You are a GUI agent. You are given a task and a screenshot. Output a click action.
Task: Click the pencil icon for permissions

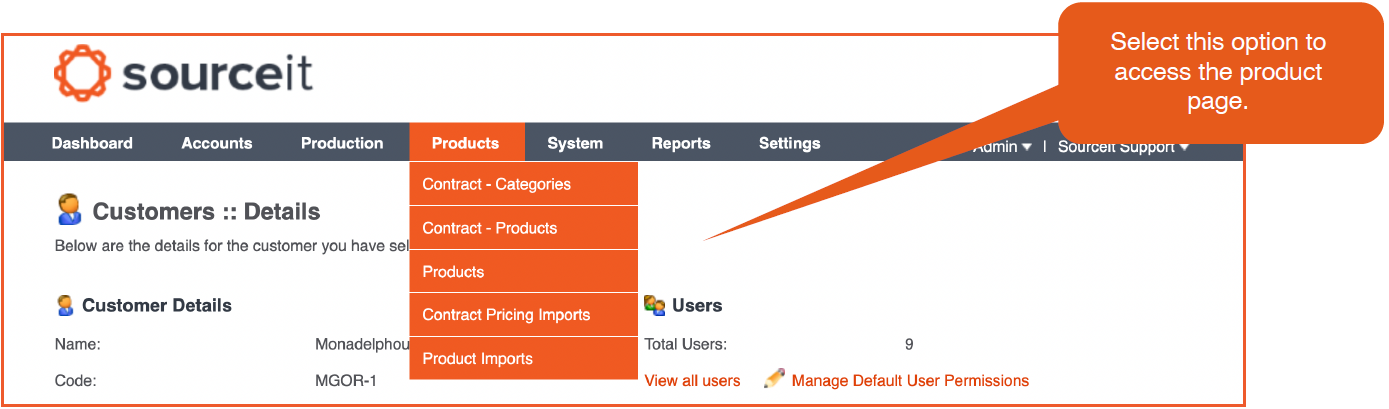(775, 378)
